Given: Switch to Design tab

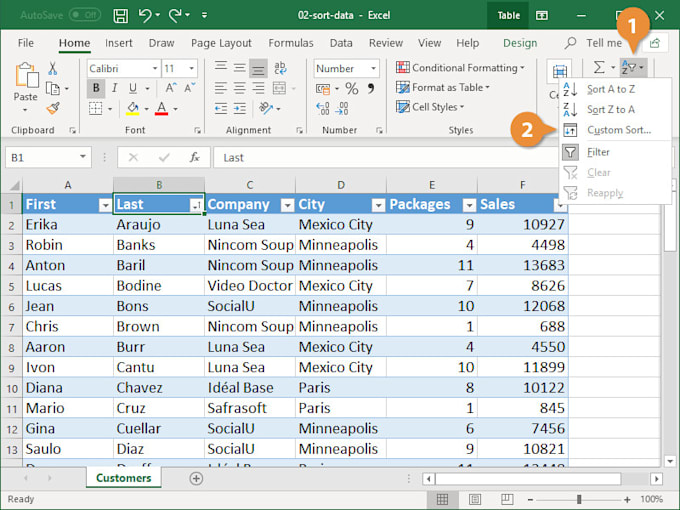Looking at the screenshot, I should (520, 43).
